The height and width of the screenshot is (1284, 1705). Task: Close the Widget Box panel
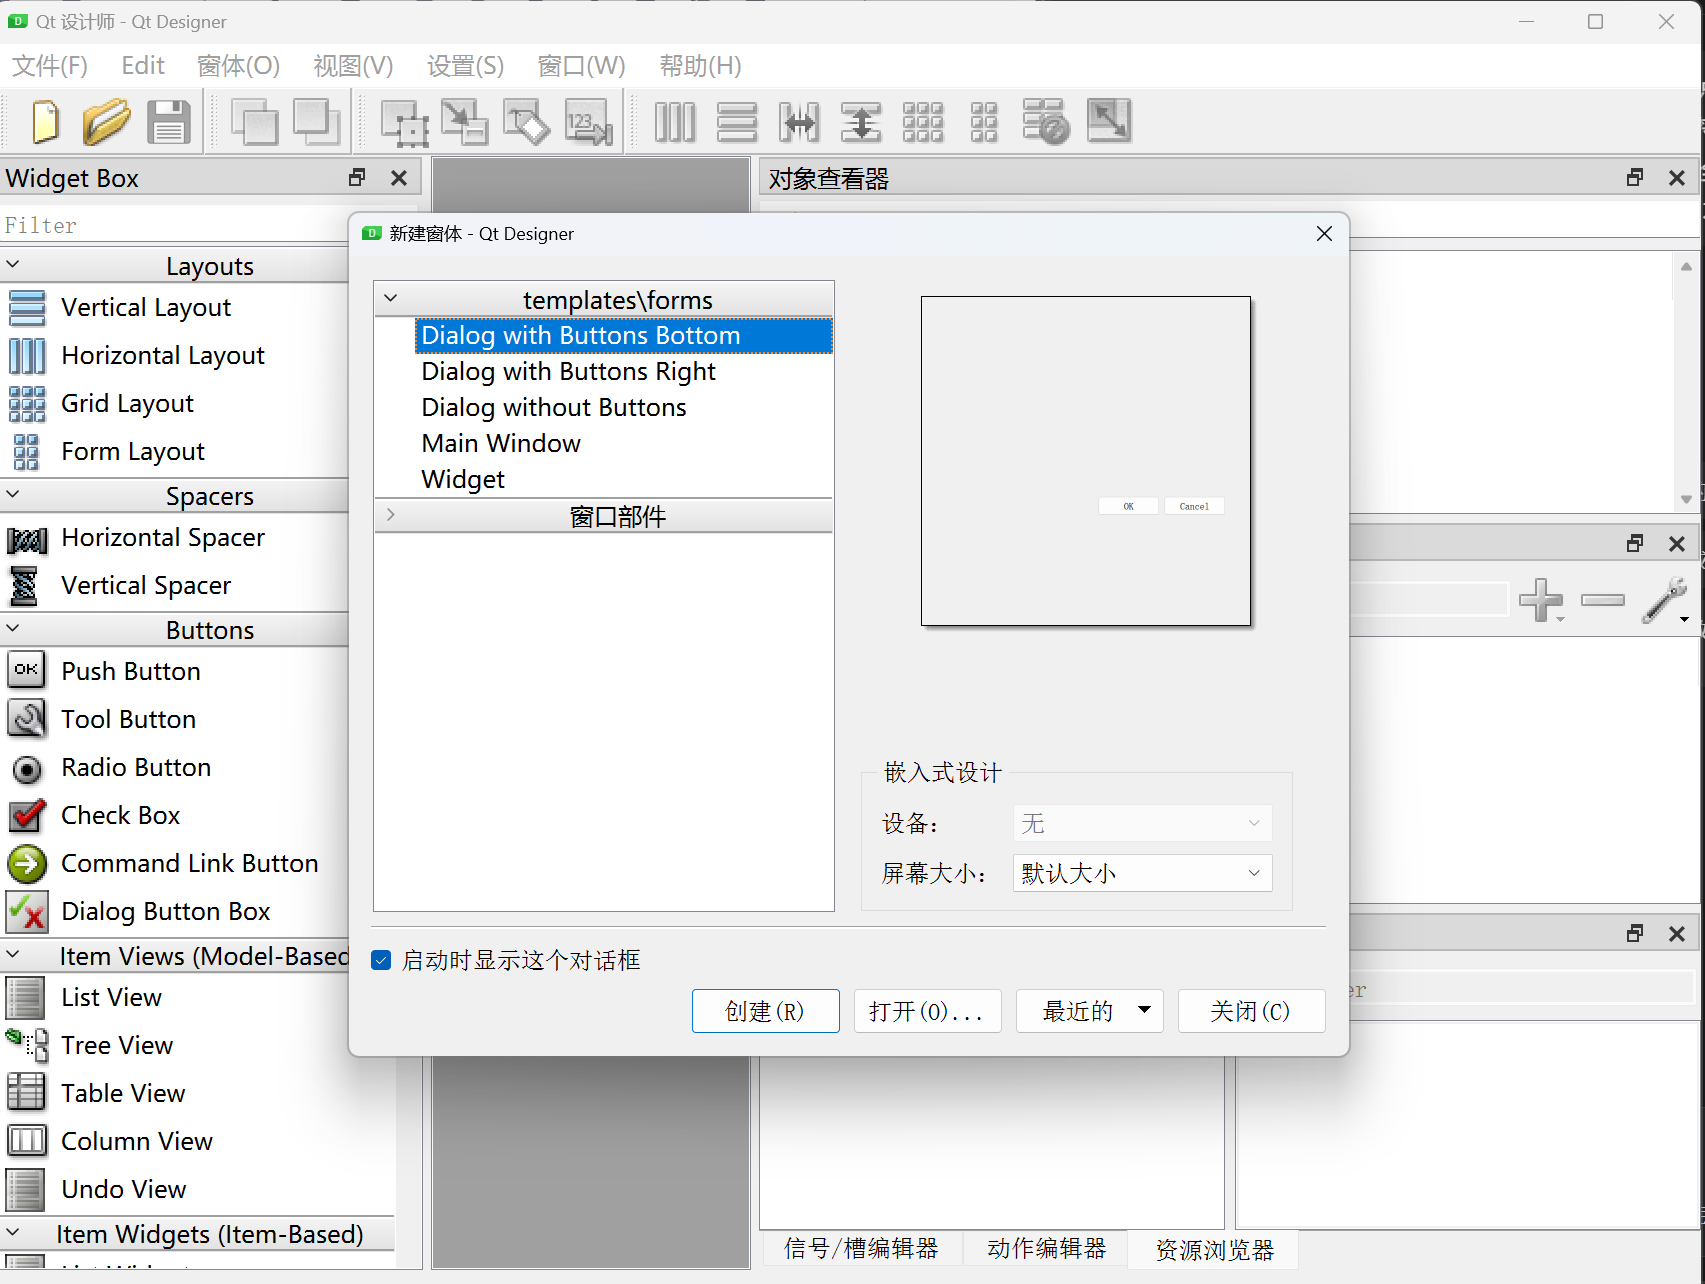click(x=399, y=178)
